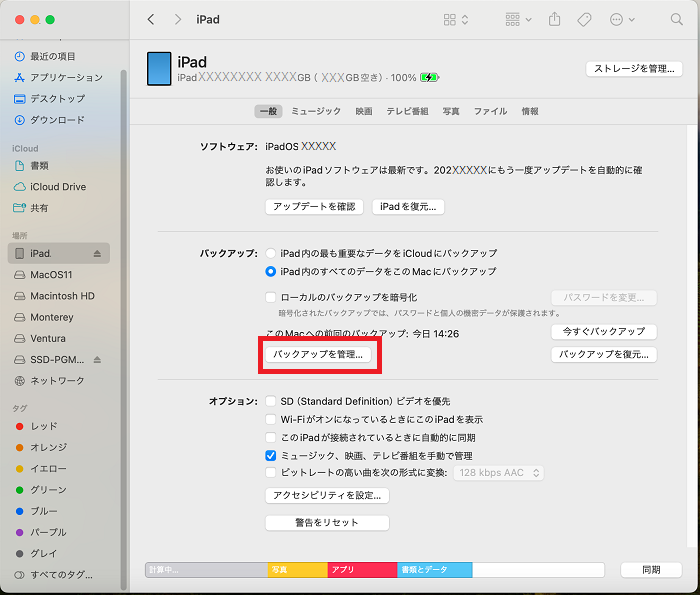Click the sidebar vertical scrollbar
Image resolution: width=700 pixels, height=595 pixels.
point(124,329)
